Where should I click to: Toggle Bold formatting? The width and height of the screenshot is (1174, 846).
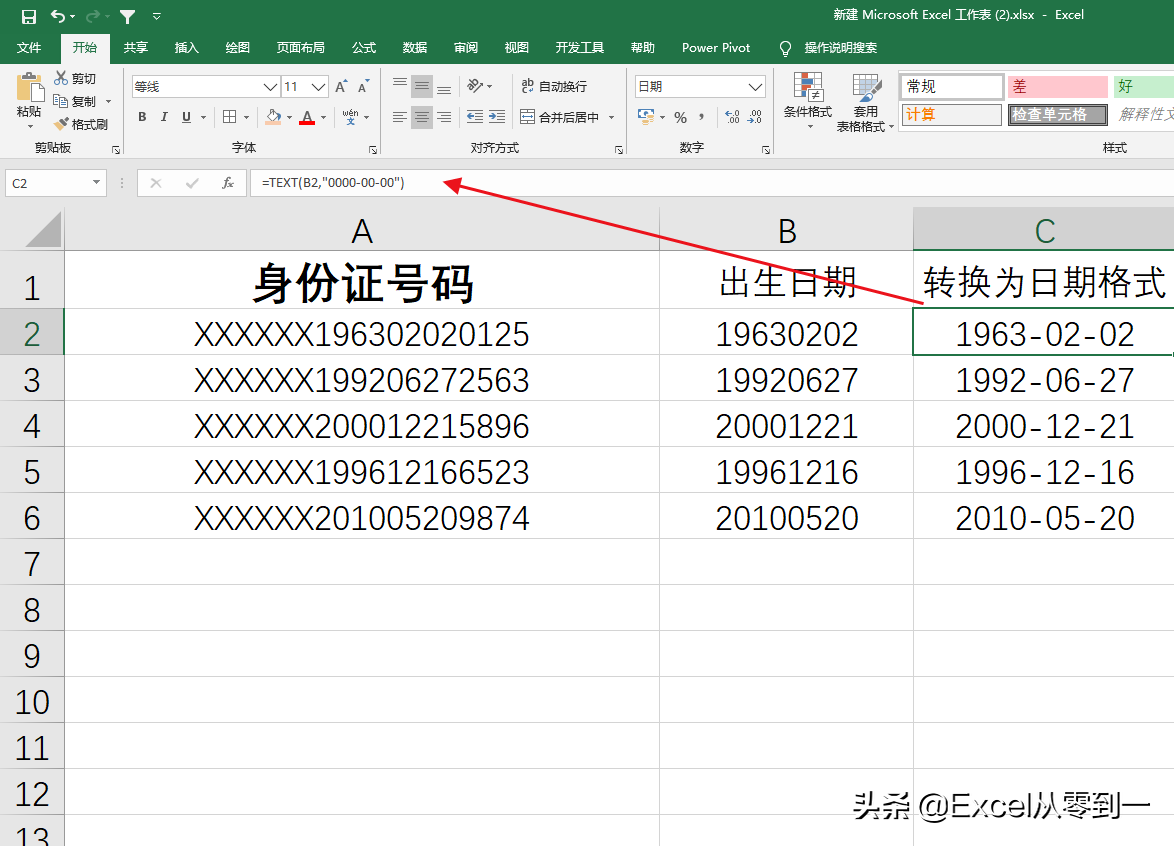[142, 118]
